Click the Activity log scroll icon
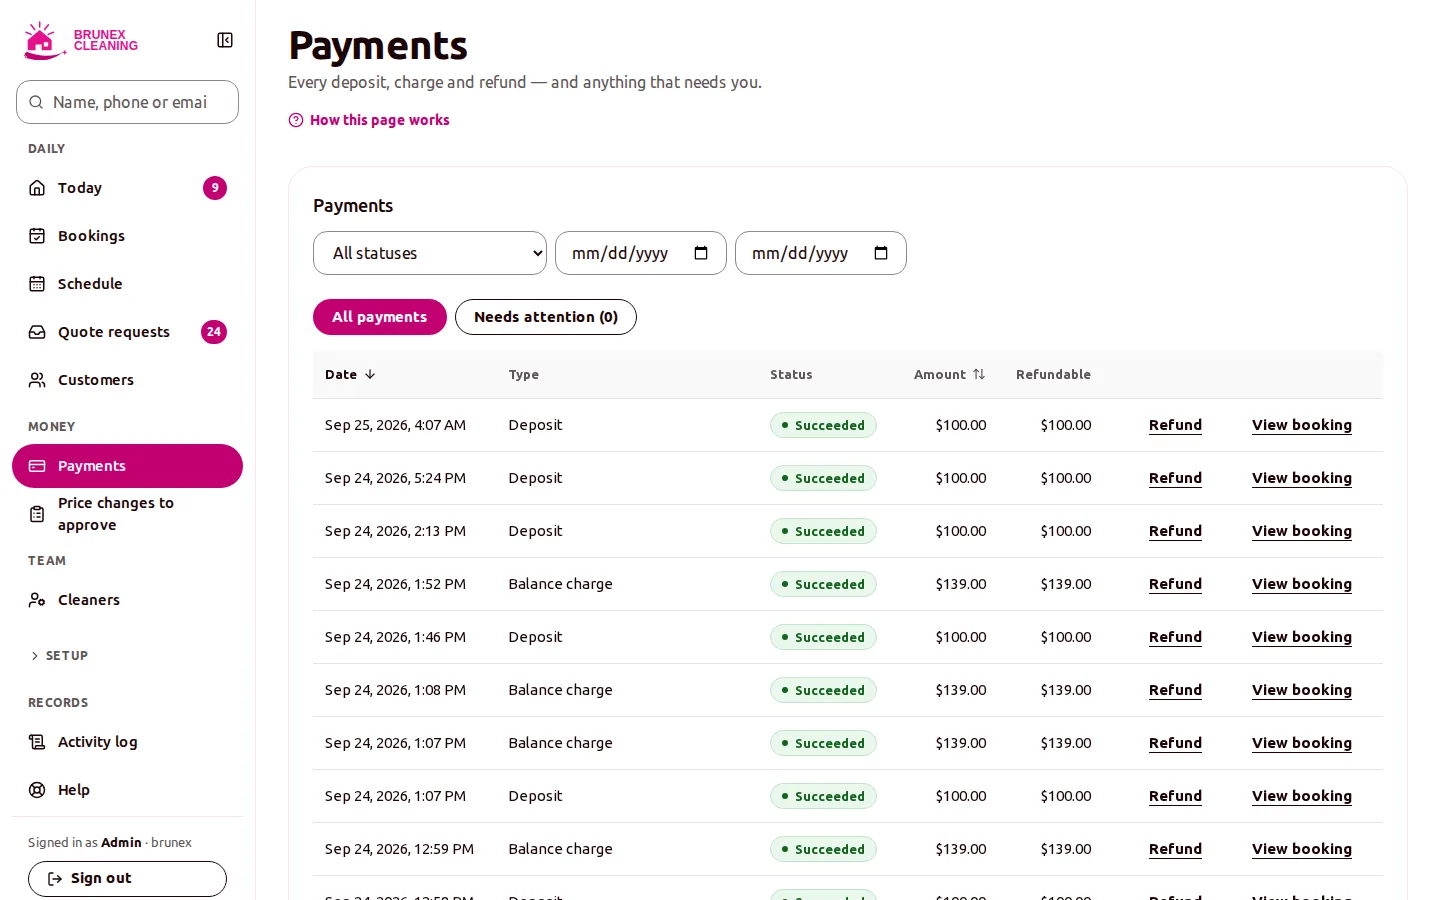This screenshot has height=900, width=1440. 37,742
